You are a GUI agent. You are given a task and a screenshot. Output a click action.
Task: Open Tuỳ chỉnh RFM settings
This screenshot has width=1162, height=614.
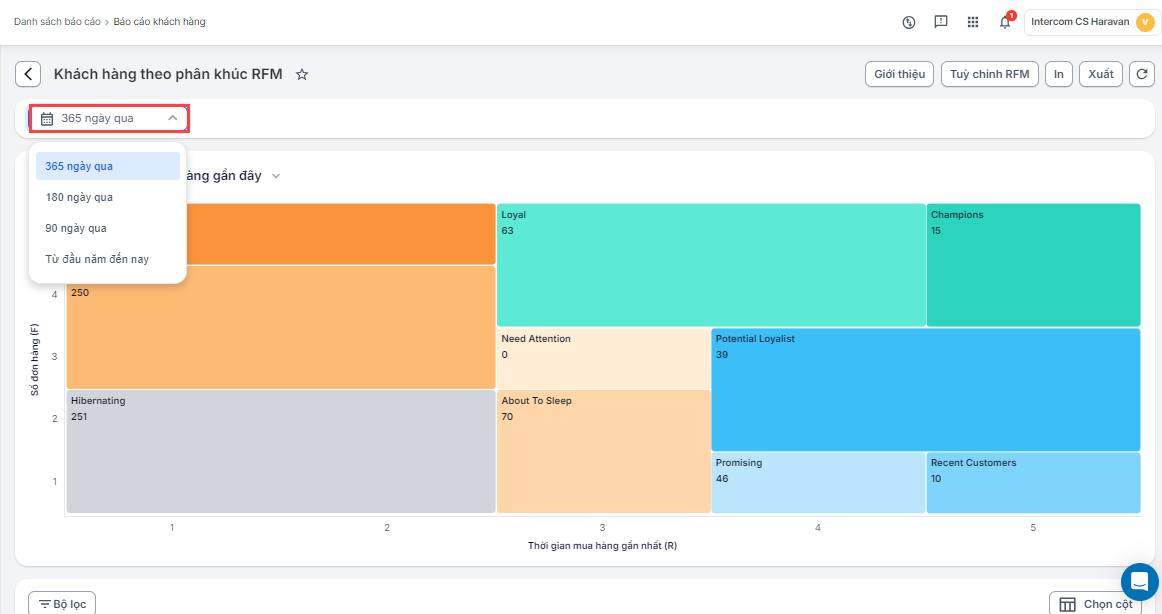point(989,74)
